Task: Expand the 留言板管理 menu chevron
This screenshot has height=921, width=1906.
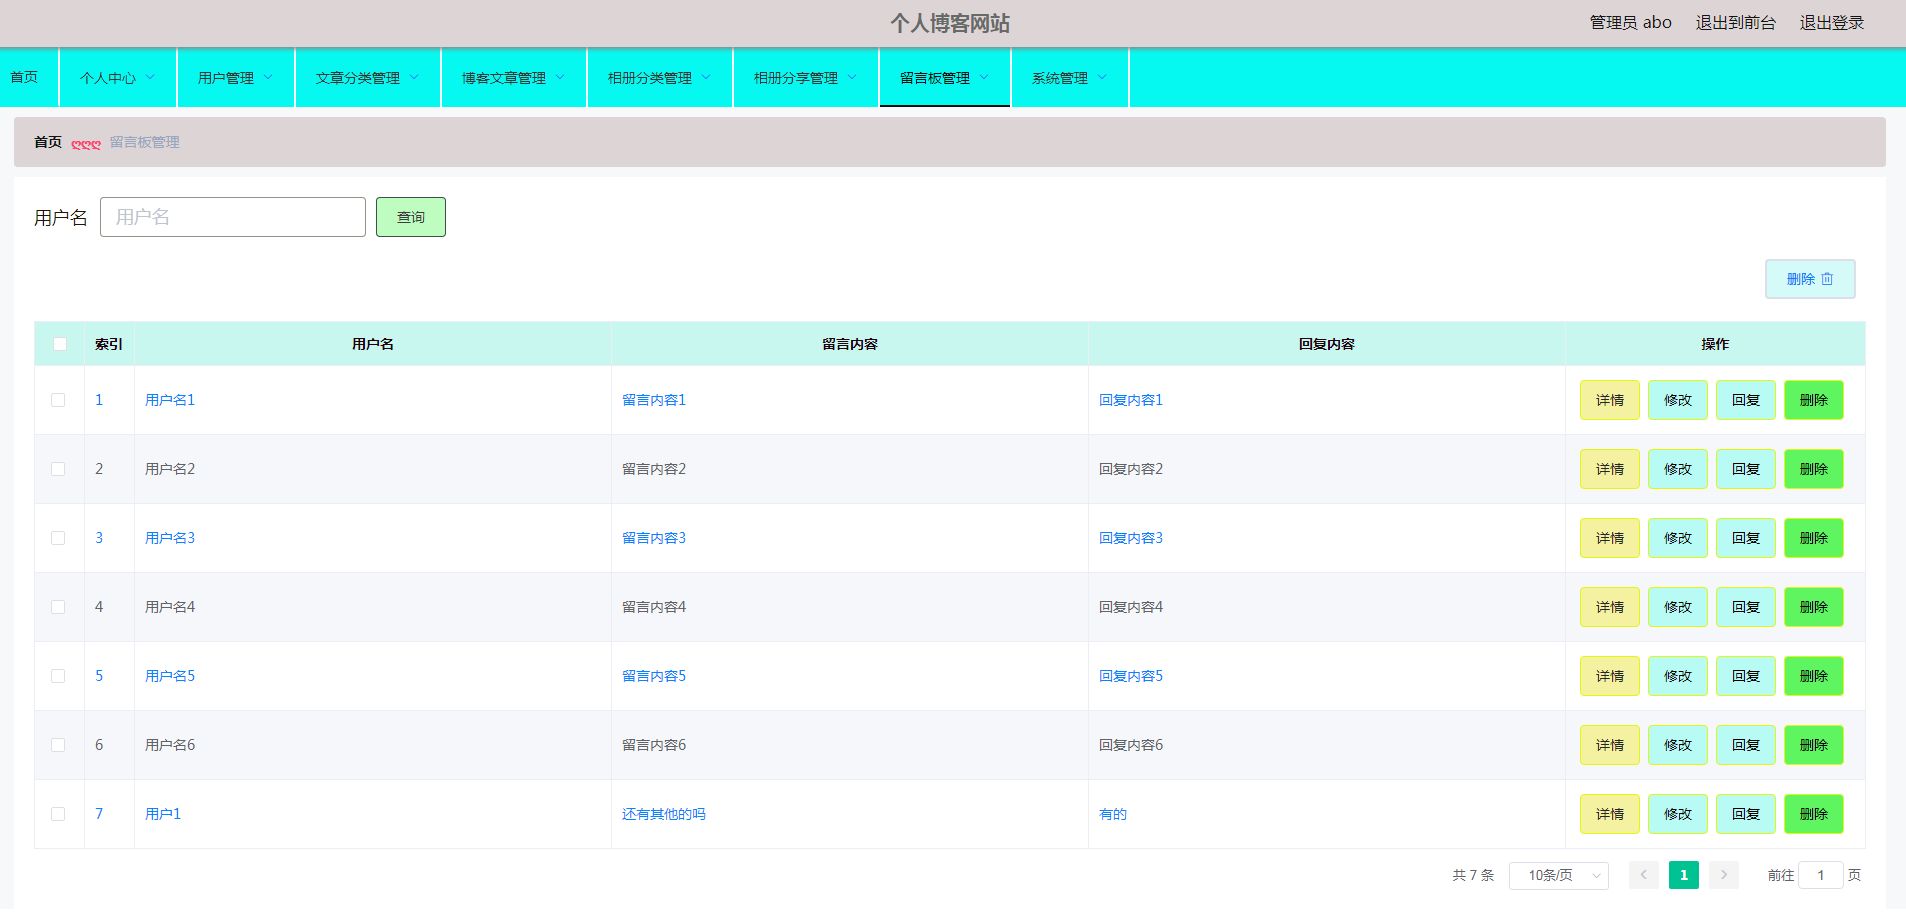Action: (984, 77)
